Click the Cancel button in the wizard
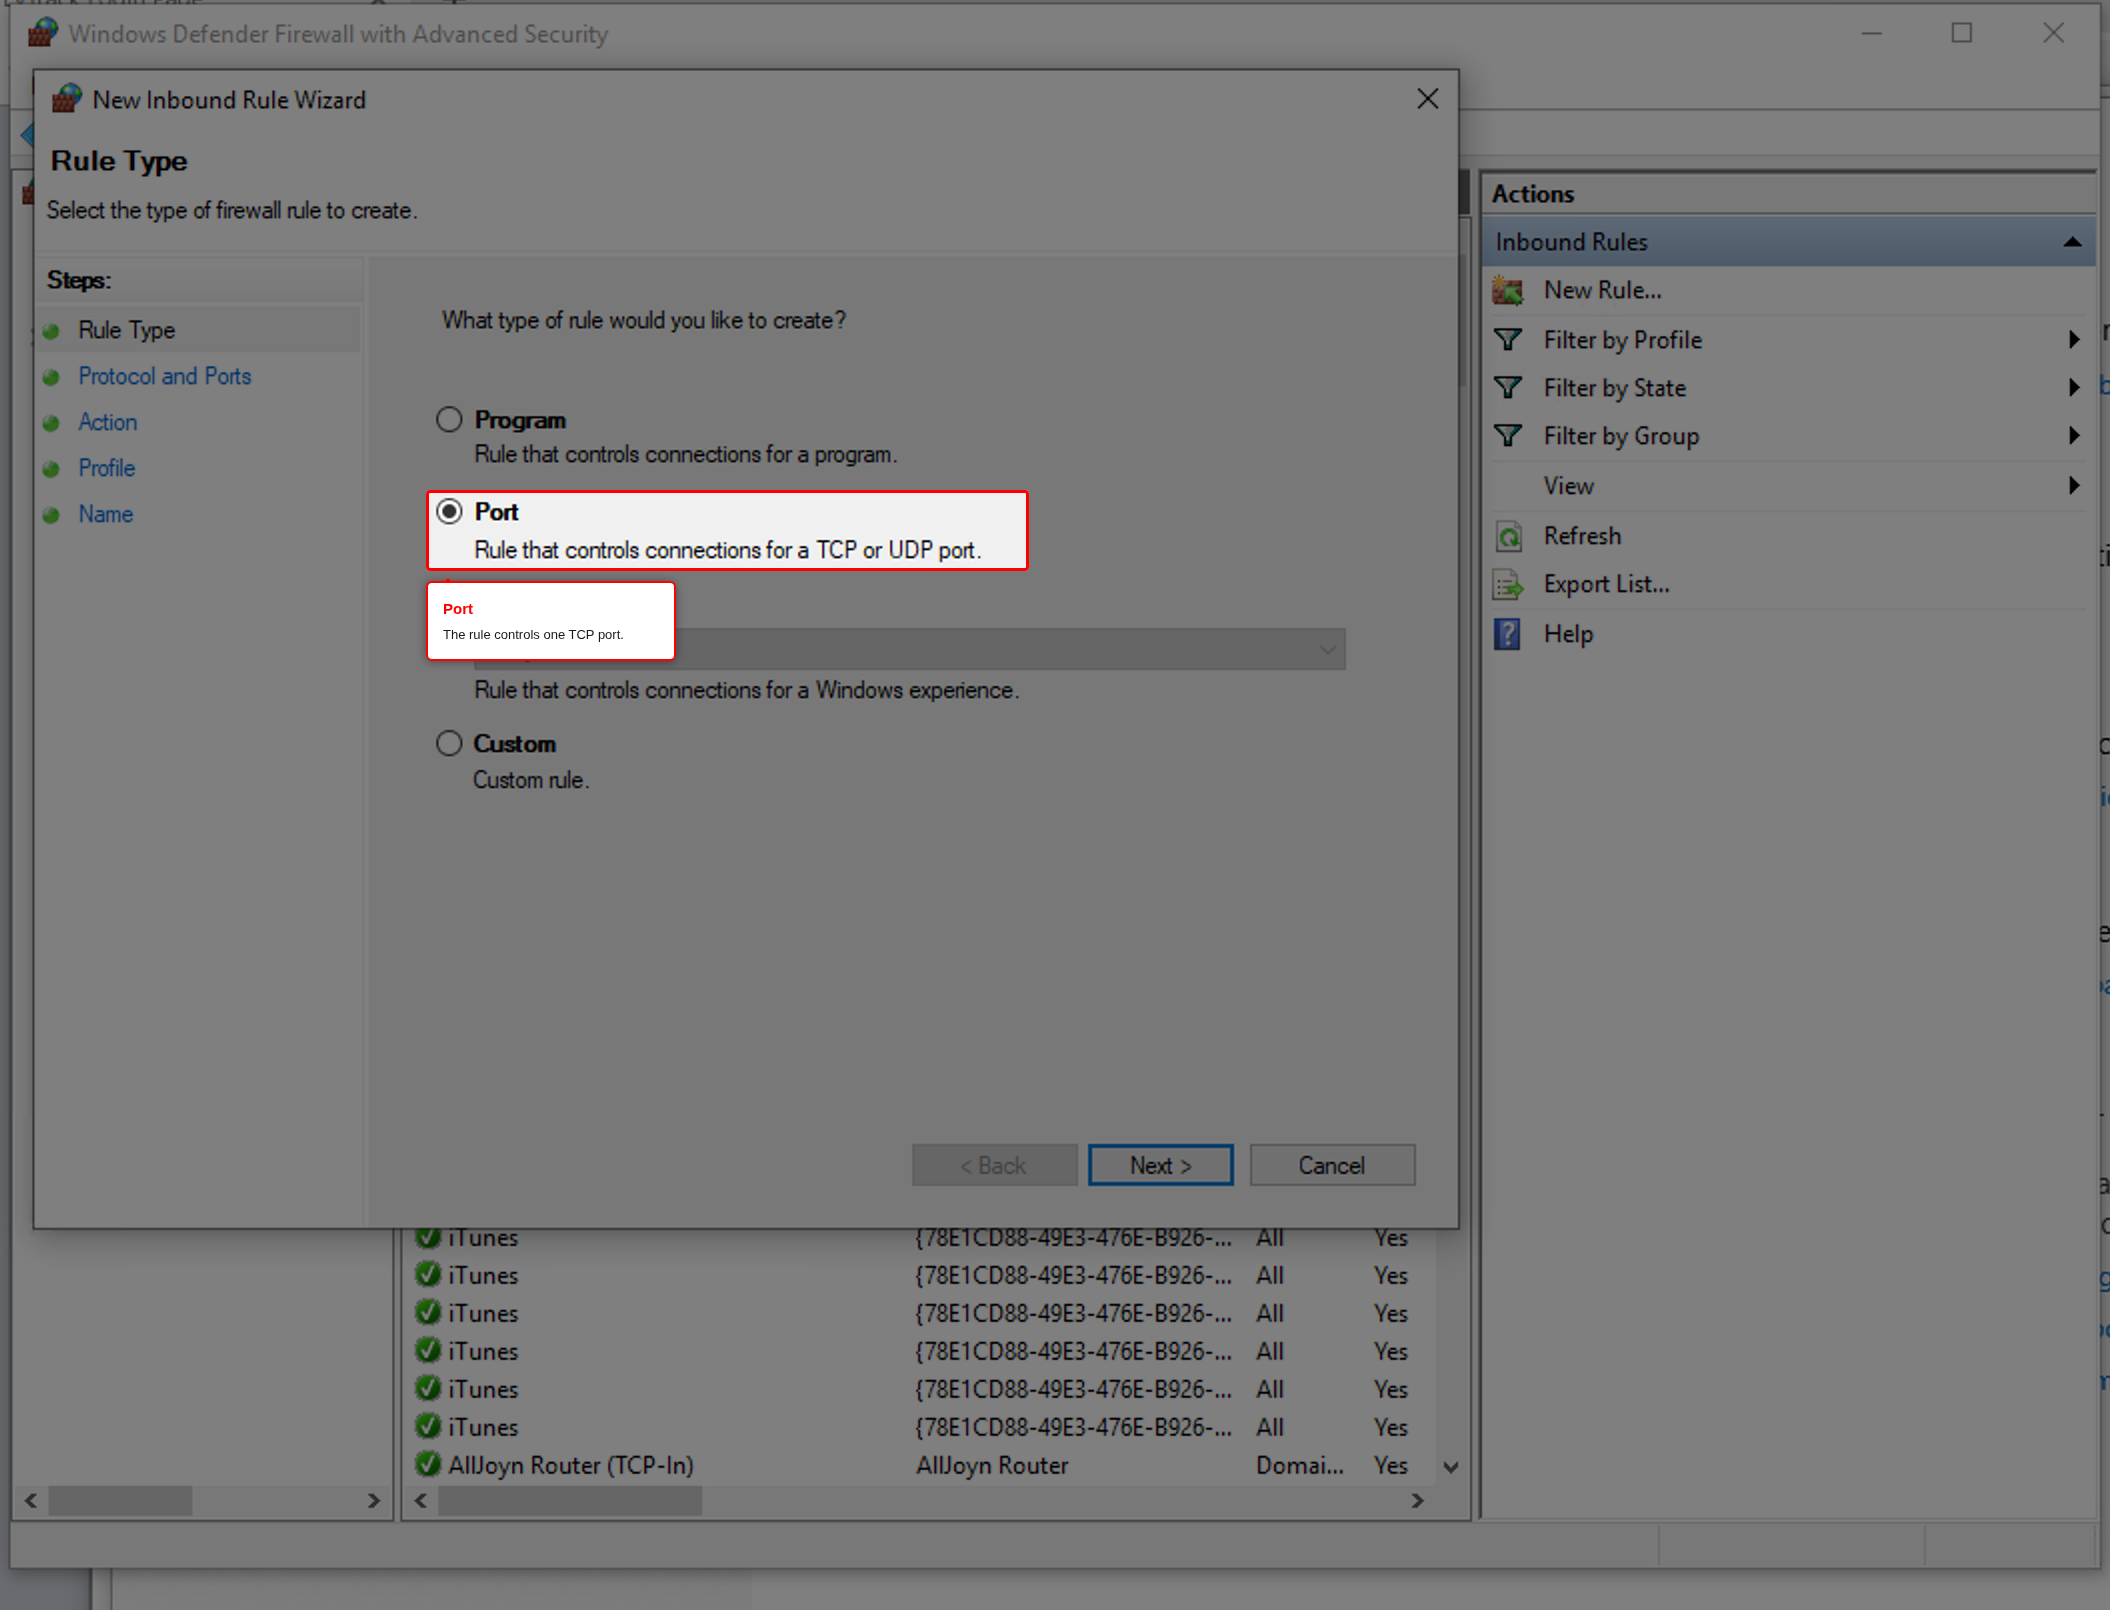The width and height of the screenshot is (2110, 1610). (1332, 1165)
